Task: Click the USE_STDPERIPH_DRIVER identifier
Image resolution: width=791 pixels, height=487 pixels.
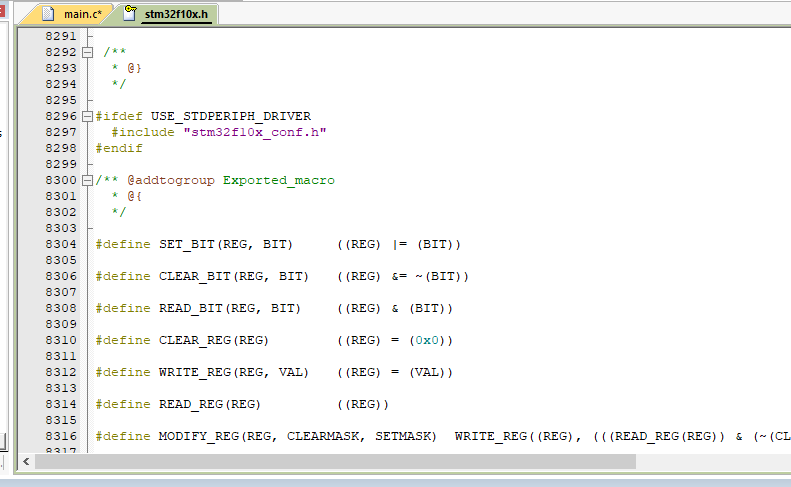Action: [x=231, y=116]
